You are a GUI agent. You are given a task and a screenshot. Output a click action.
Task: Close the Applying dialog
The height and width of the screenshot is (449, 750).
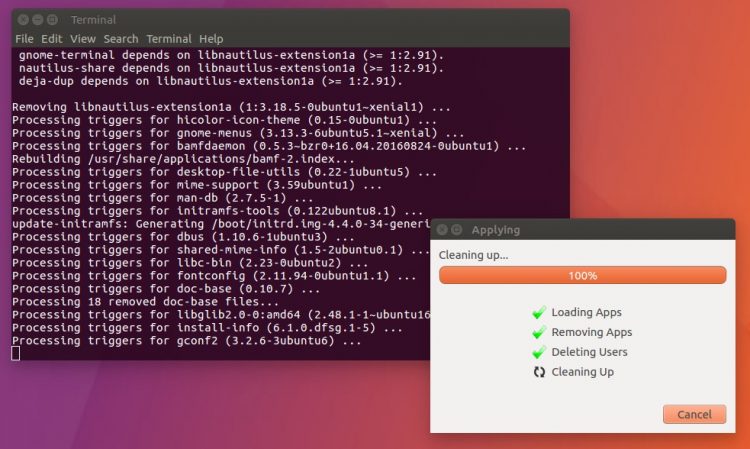(x=442, y=230)
